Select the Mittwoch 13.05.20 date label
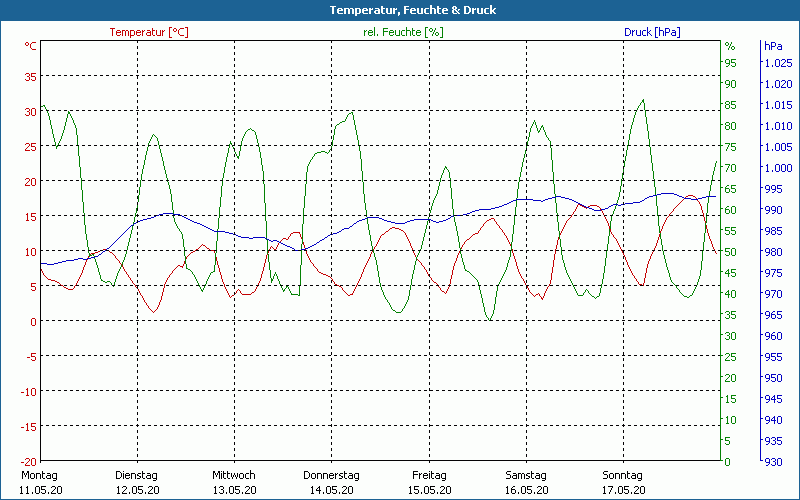Screen dimensions: 800x500 click(x=234, y=482)
